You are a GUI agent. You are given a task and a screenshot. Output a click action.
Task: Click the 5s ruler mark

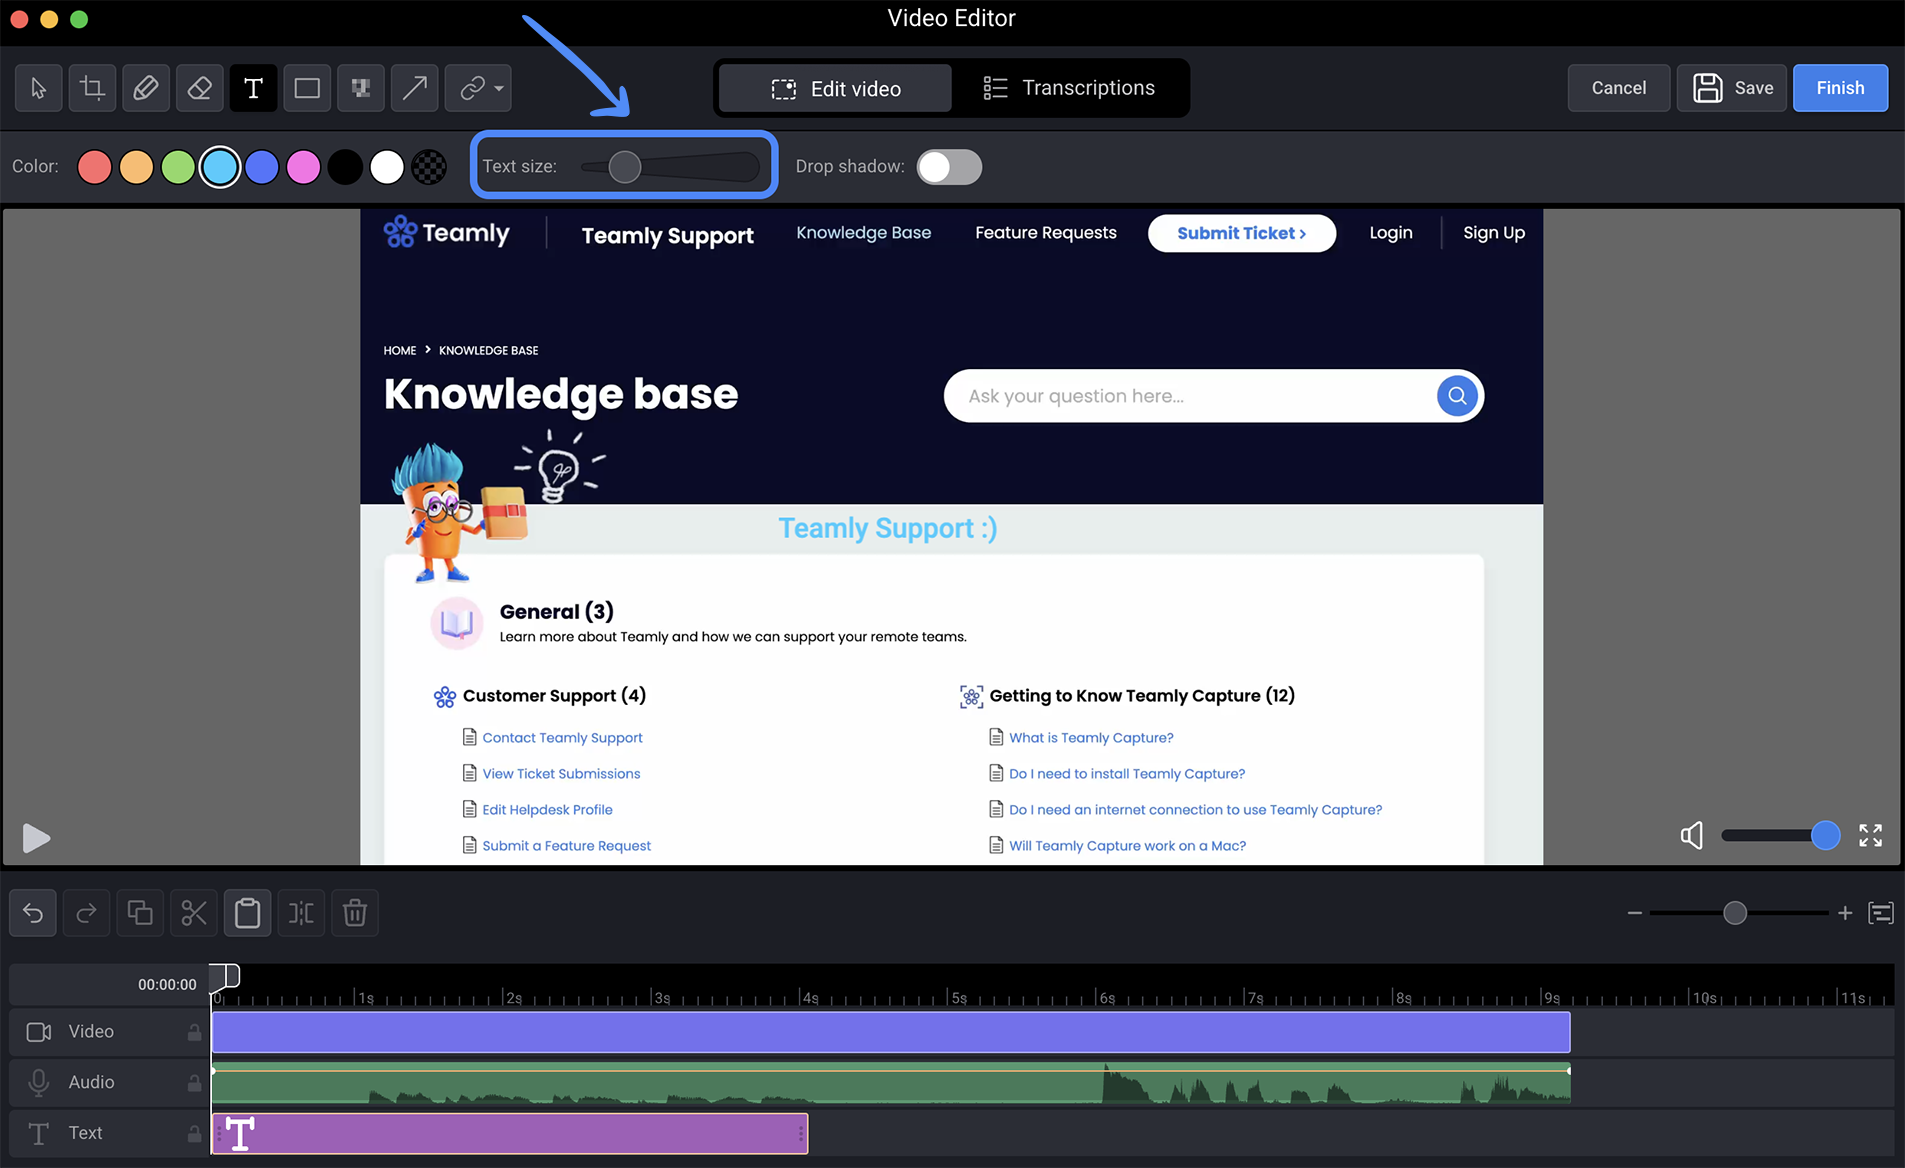(958, 998)
